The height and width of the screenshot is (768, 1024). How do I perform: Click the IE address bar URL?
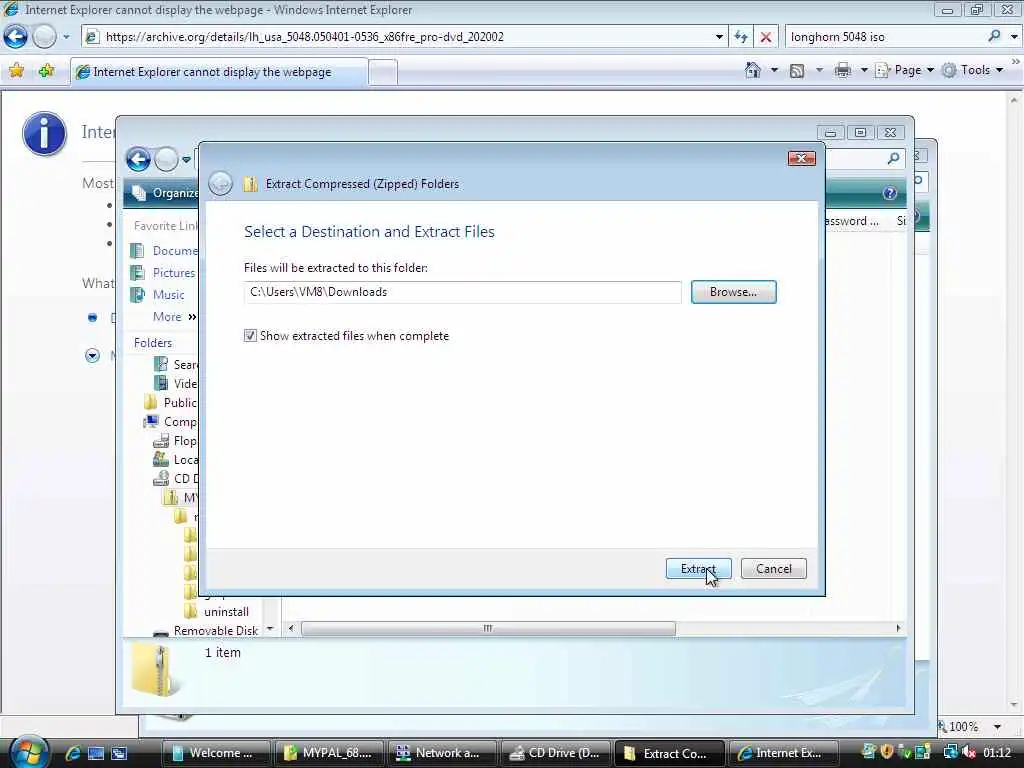304,37
